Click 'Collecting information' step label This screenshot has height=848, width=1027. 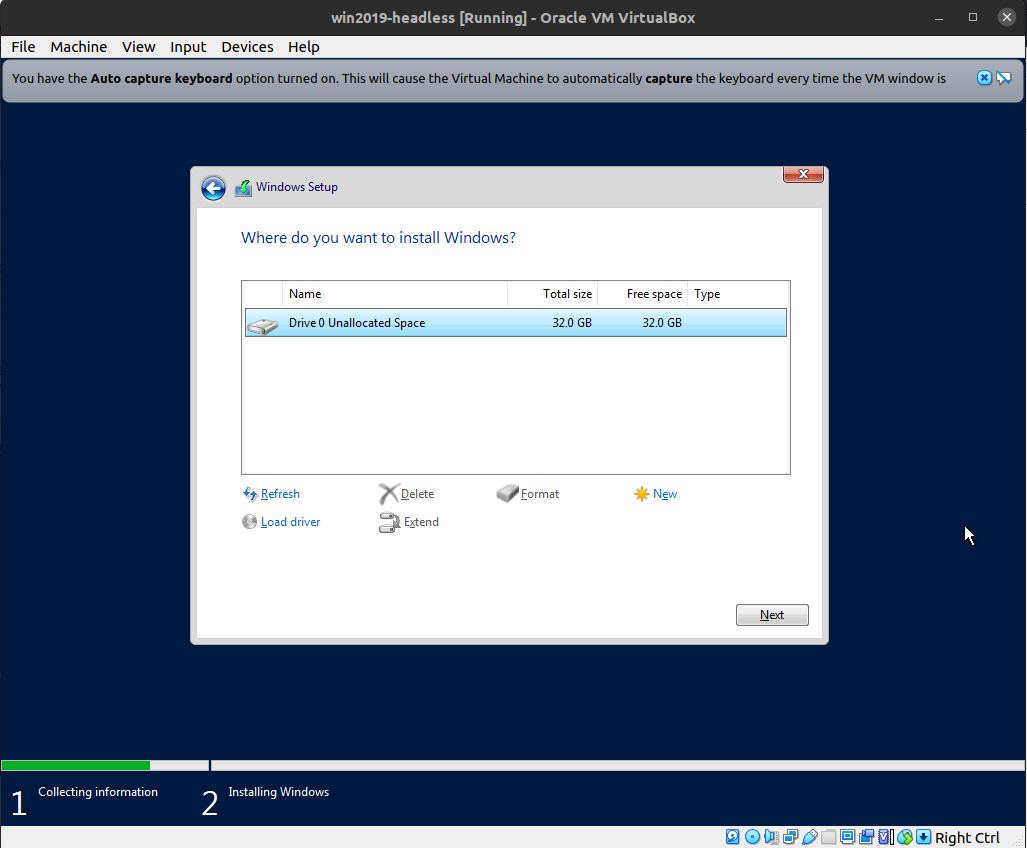tap(98, 792)
